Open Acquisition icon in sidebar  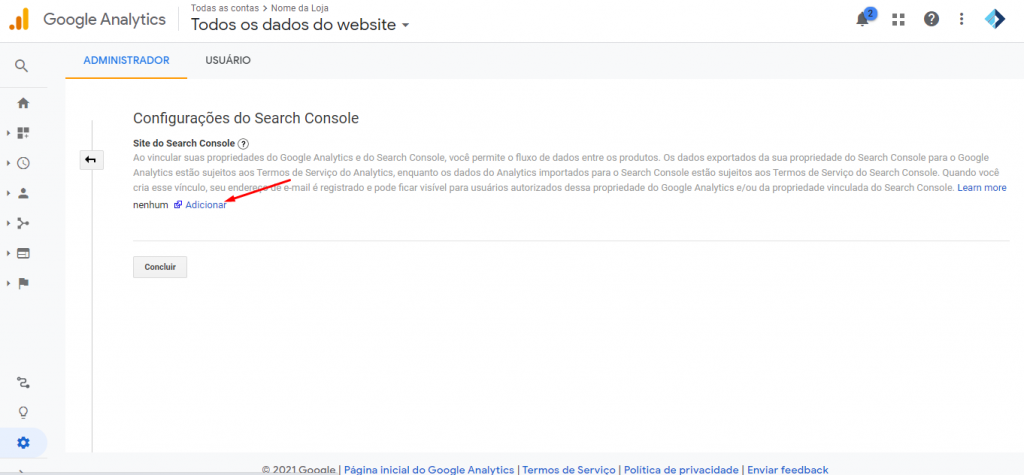(x=23, y=223)
